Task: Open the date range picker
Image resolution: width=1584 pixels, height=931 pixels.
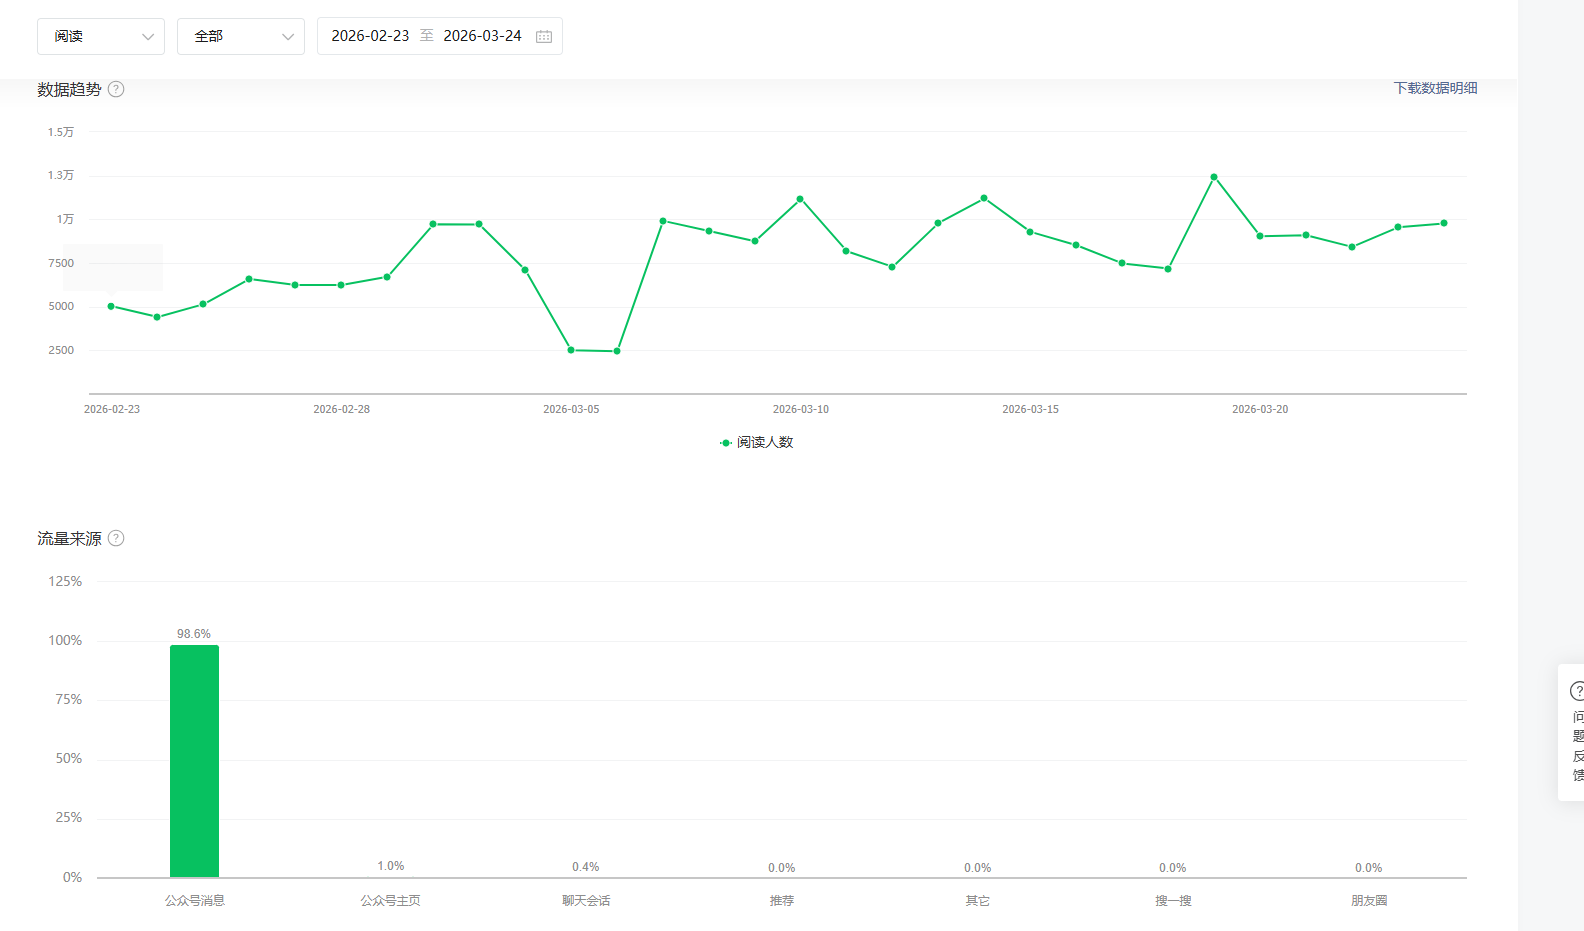Action: (x=439, y=37)
